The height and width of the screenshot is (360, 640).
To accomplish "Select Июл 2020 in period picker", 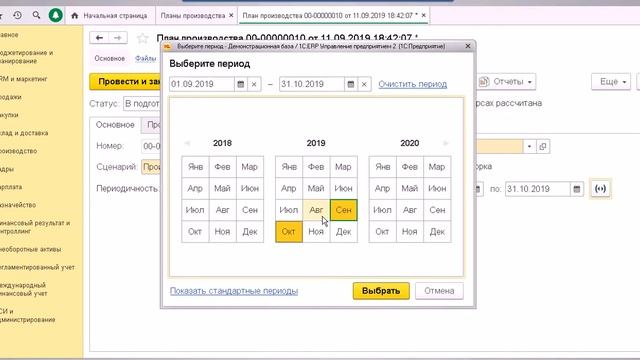I will click(382, 210).
